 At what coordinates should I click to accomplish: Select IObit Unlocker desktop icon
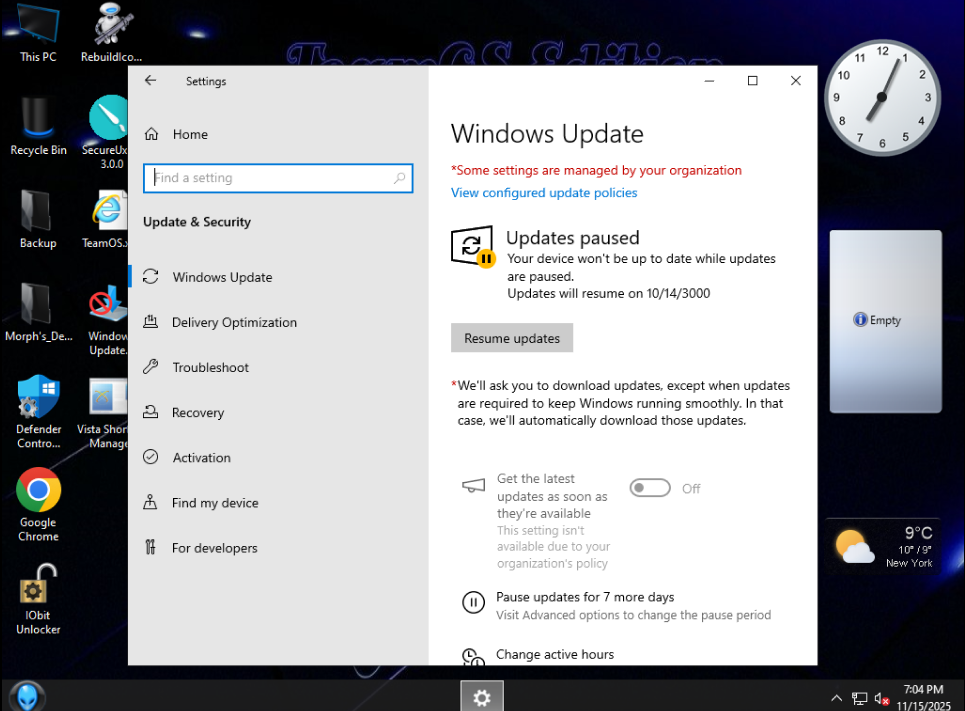[x=38, y=599]
